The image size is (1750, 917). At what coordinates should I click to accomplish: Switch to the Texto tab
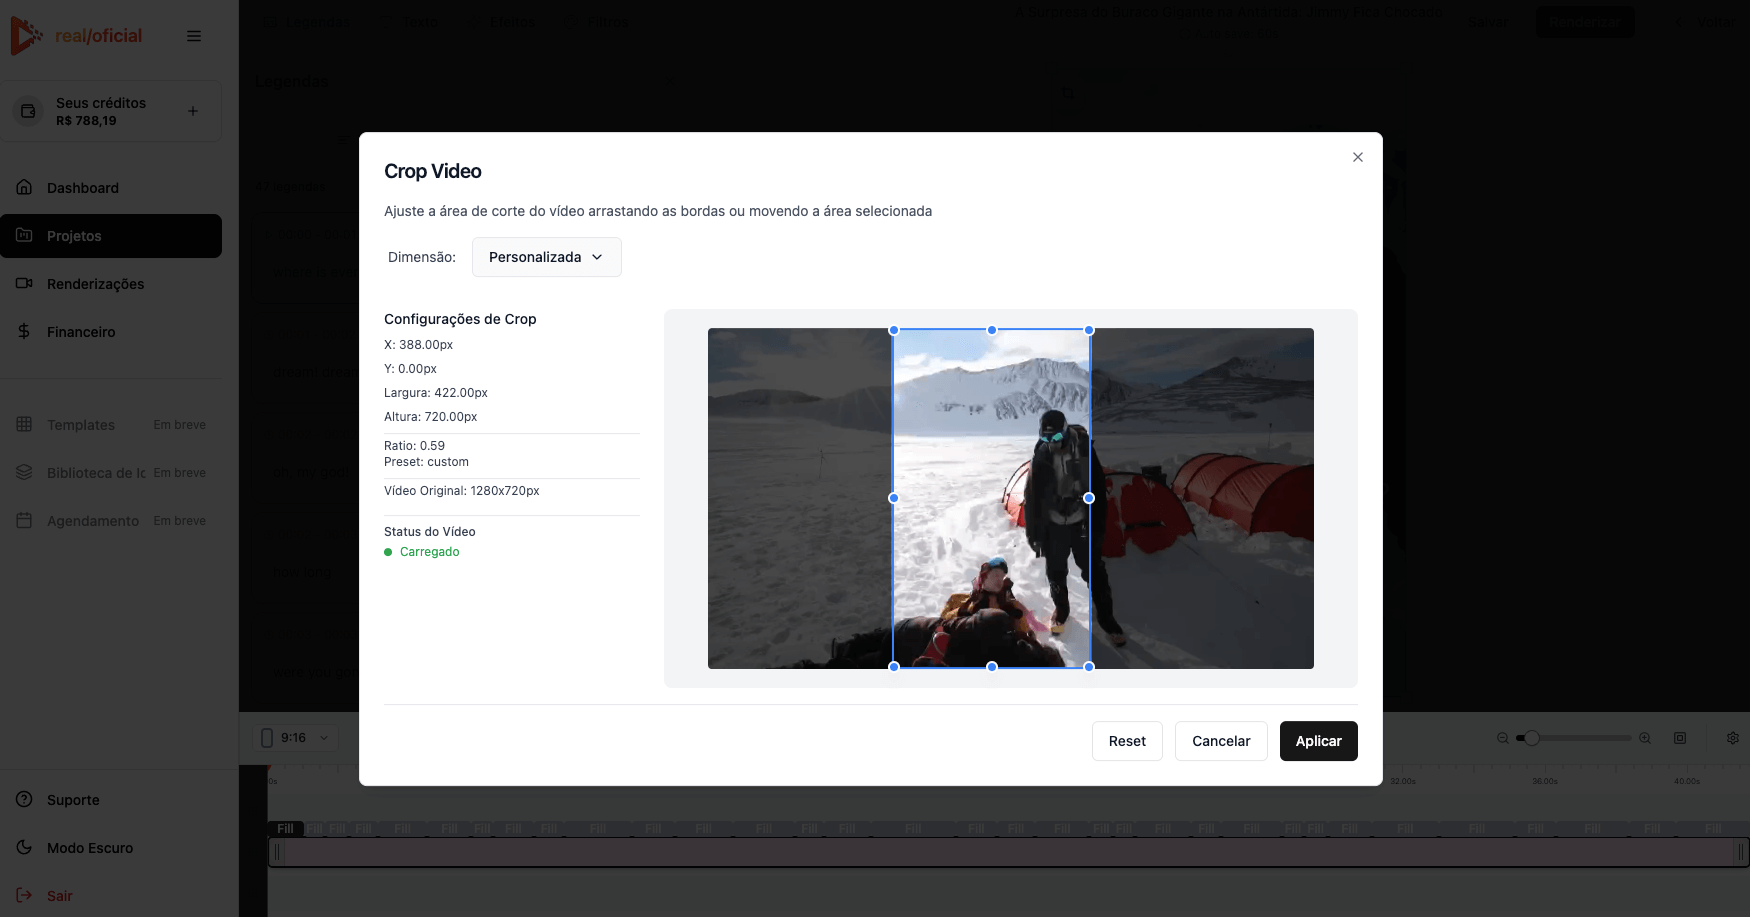click(410, 22)
